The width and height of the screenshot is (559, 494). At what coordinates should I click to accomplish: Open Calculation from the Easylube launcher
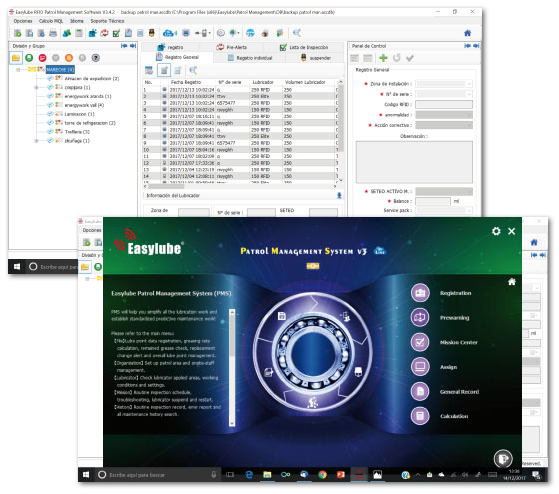(420, 416)
